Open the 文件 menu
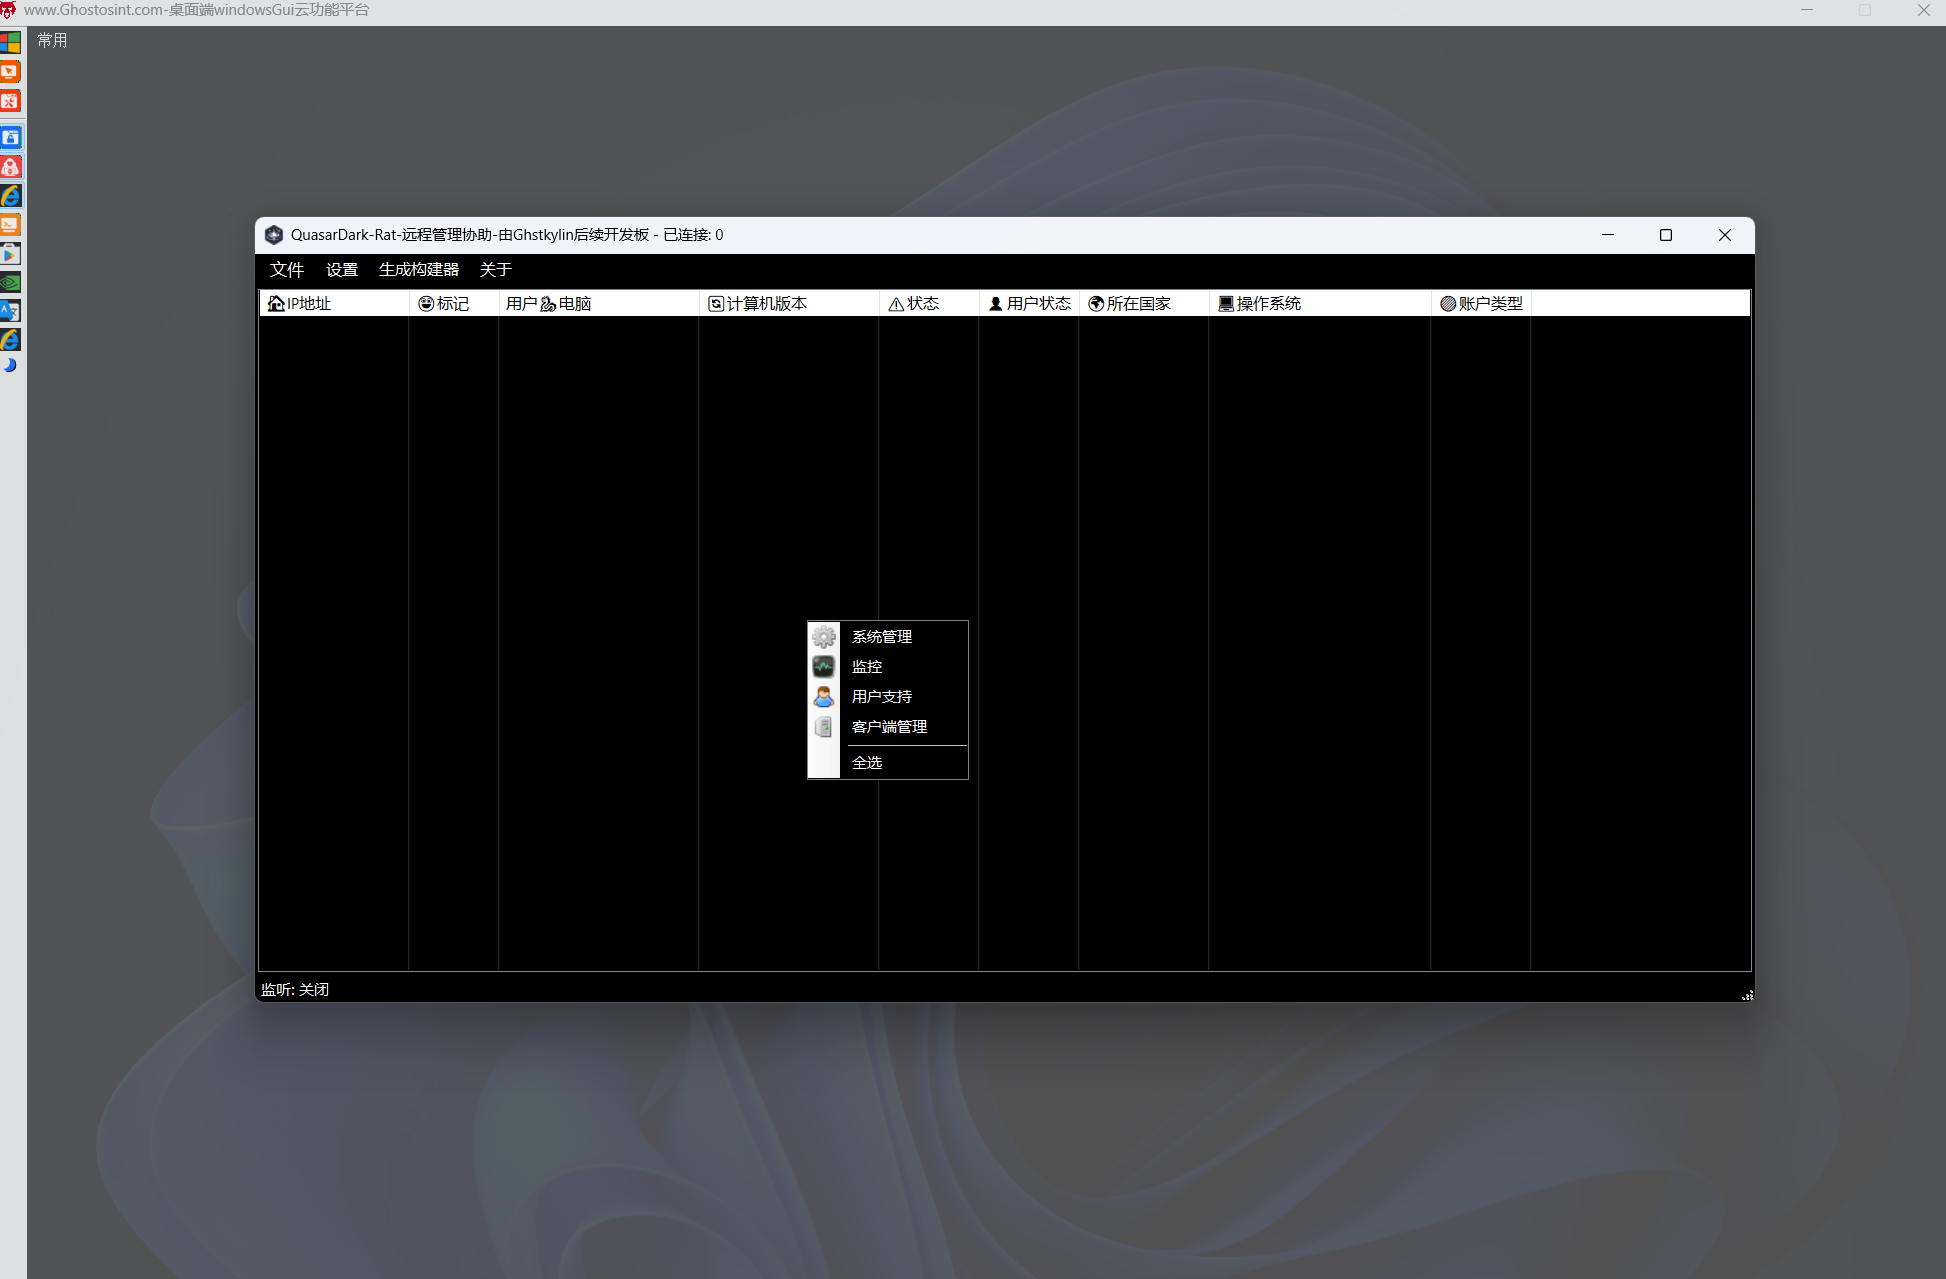This screenshot has height=1279, width=1946. (x=286, y=270)
